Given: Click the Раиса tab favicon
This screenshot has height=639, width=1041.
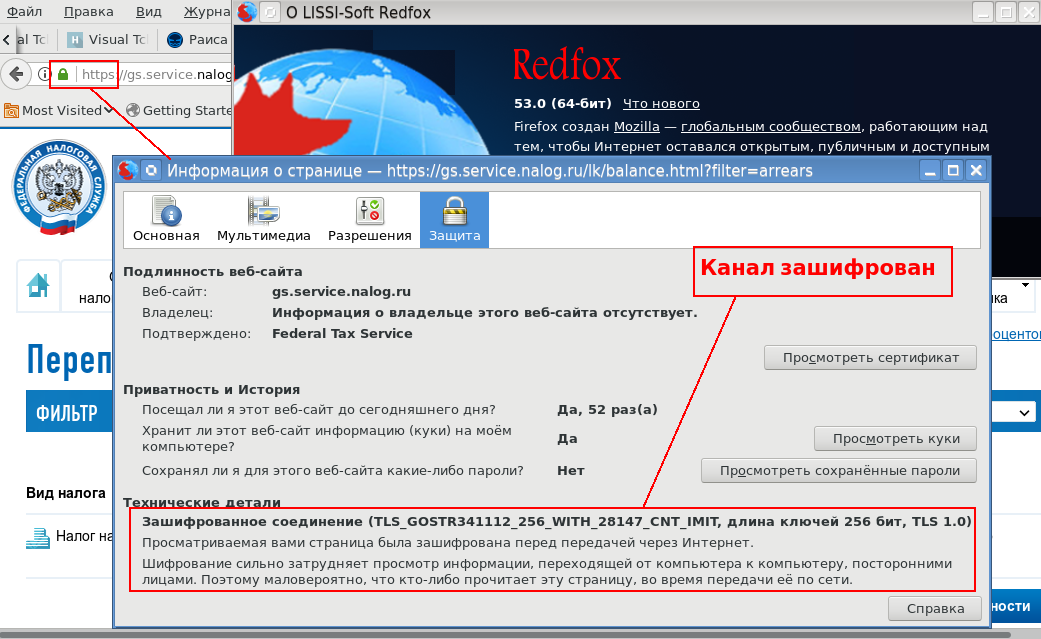Looking at the screenshot, I should coord(175,40).
